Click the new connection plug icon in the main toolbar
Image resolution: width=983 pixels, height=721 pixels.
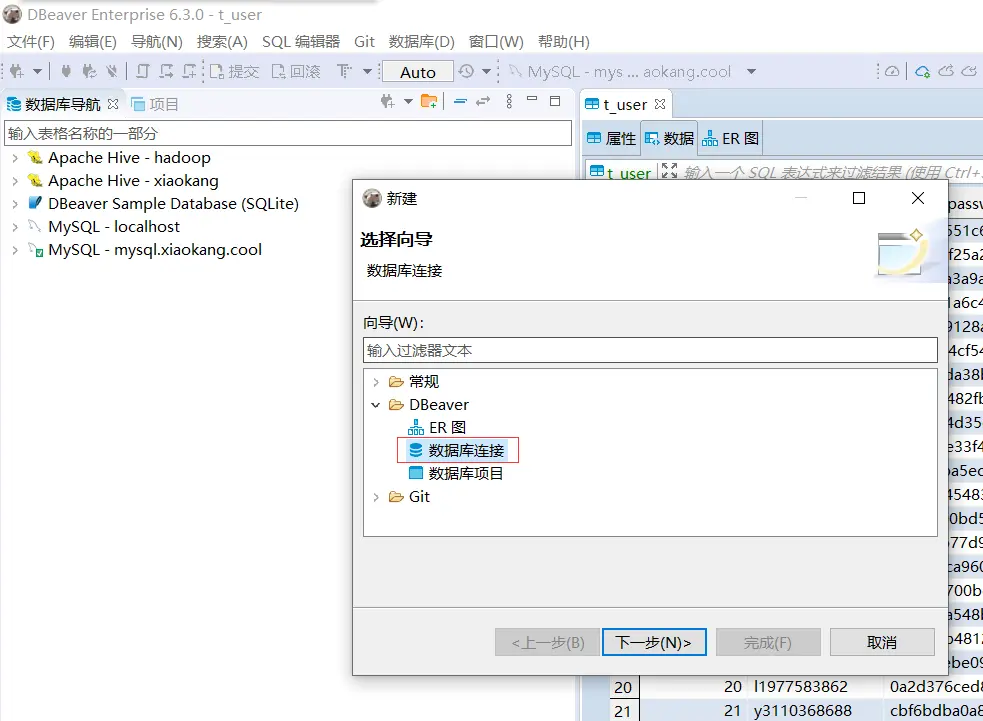pyautogui.click(x=17, y=71)
